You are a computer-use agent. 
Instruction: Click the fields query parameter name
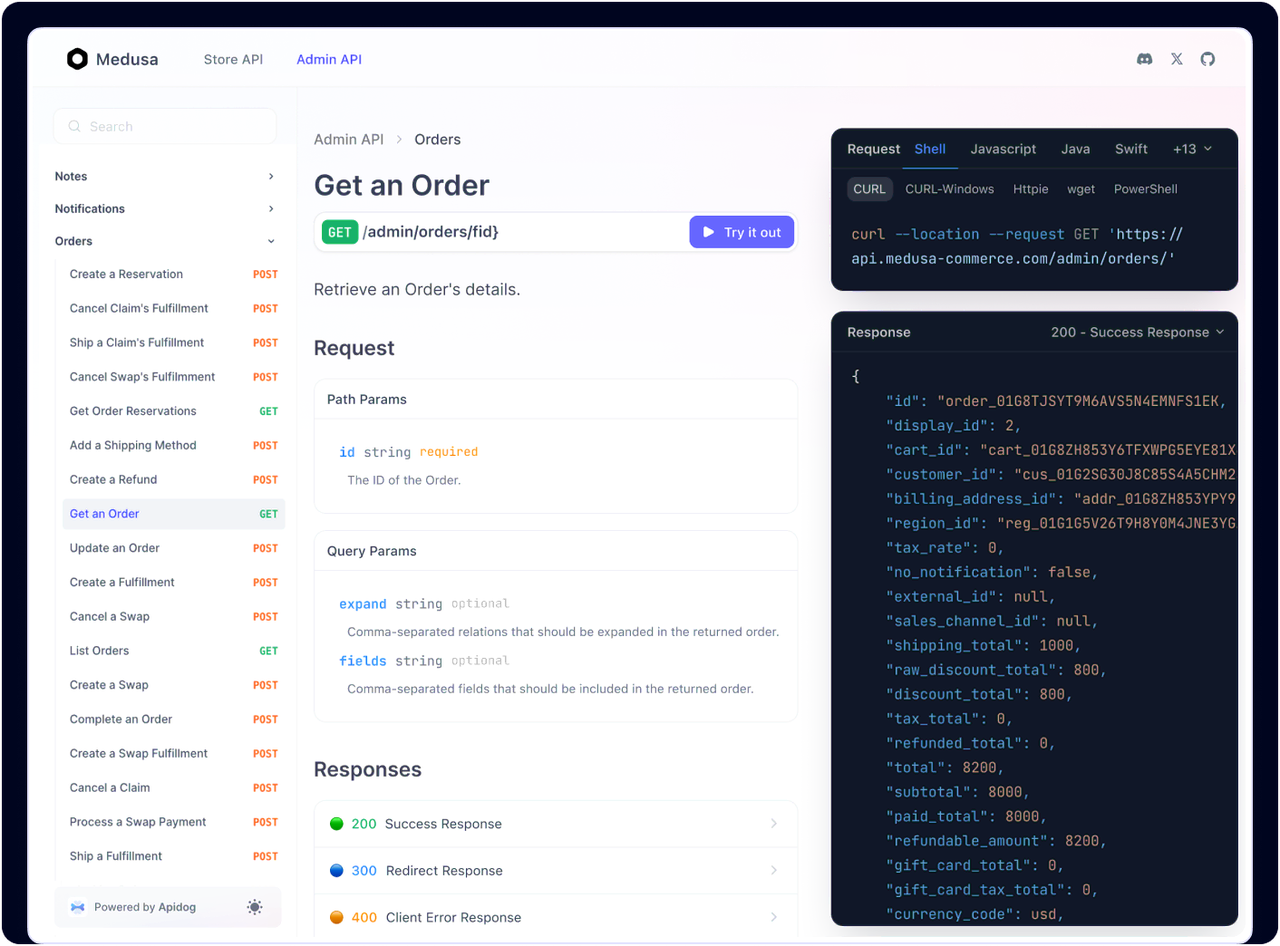363,661
